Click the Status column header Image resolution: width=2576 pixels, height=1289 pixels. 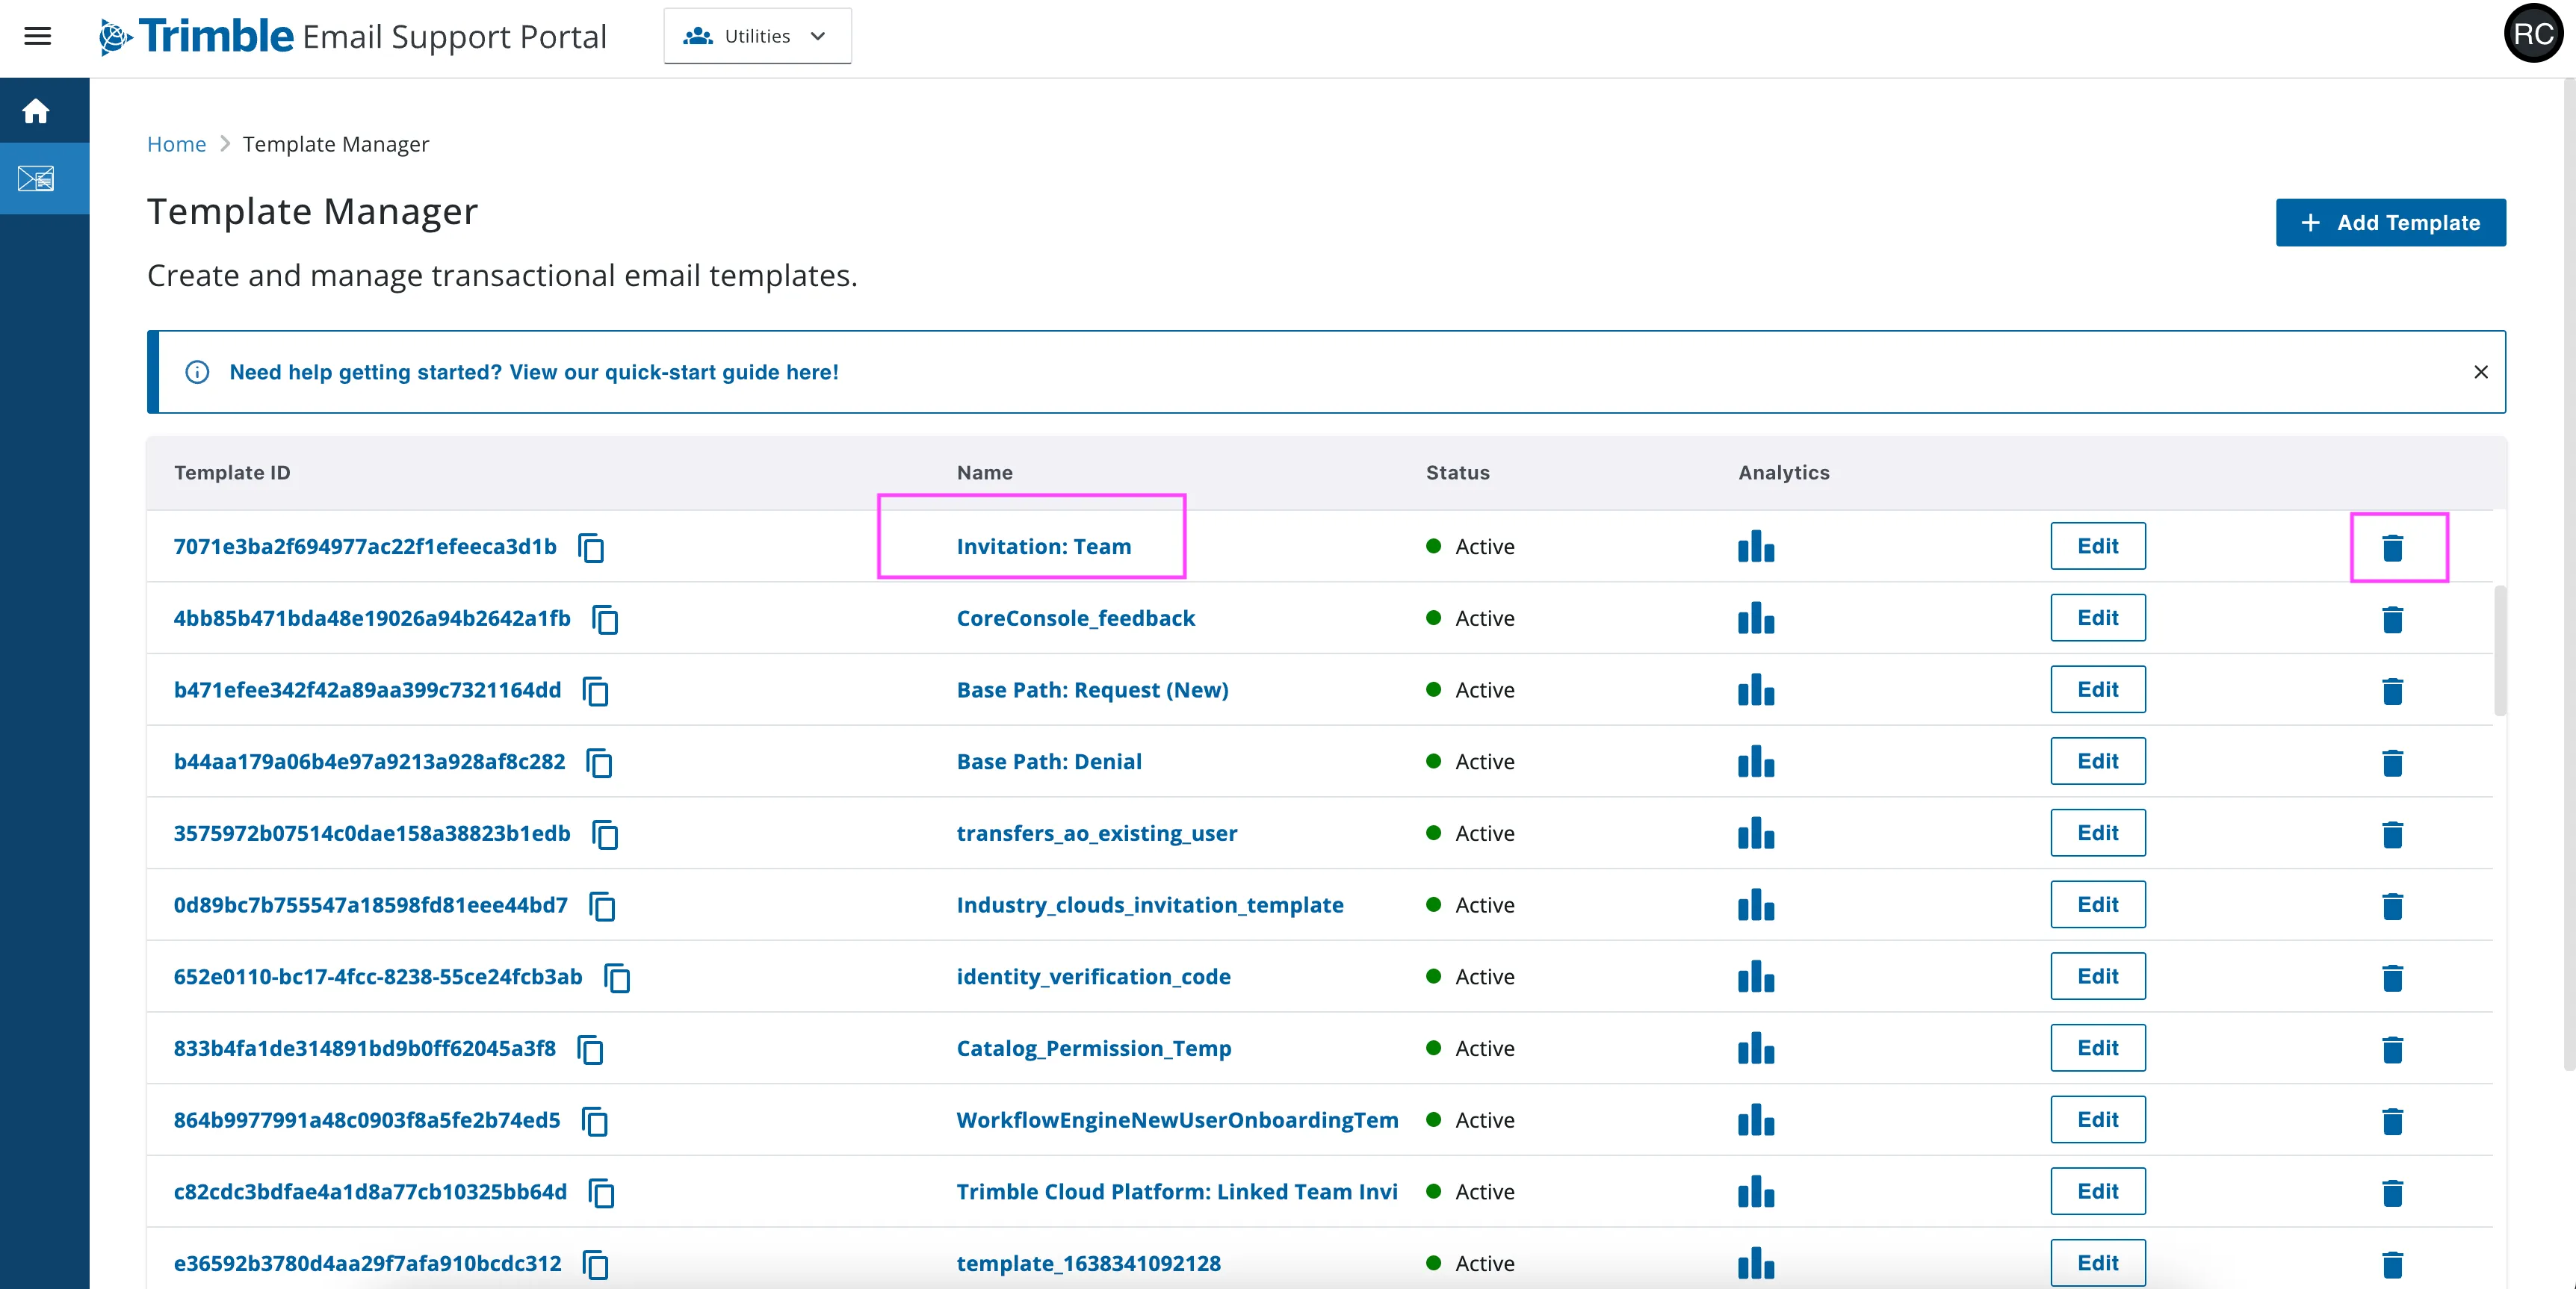[x=1457, y=472]
